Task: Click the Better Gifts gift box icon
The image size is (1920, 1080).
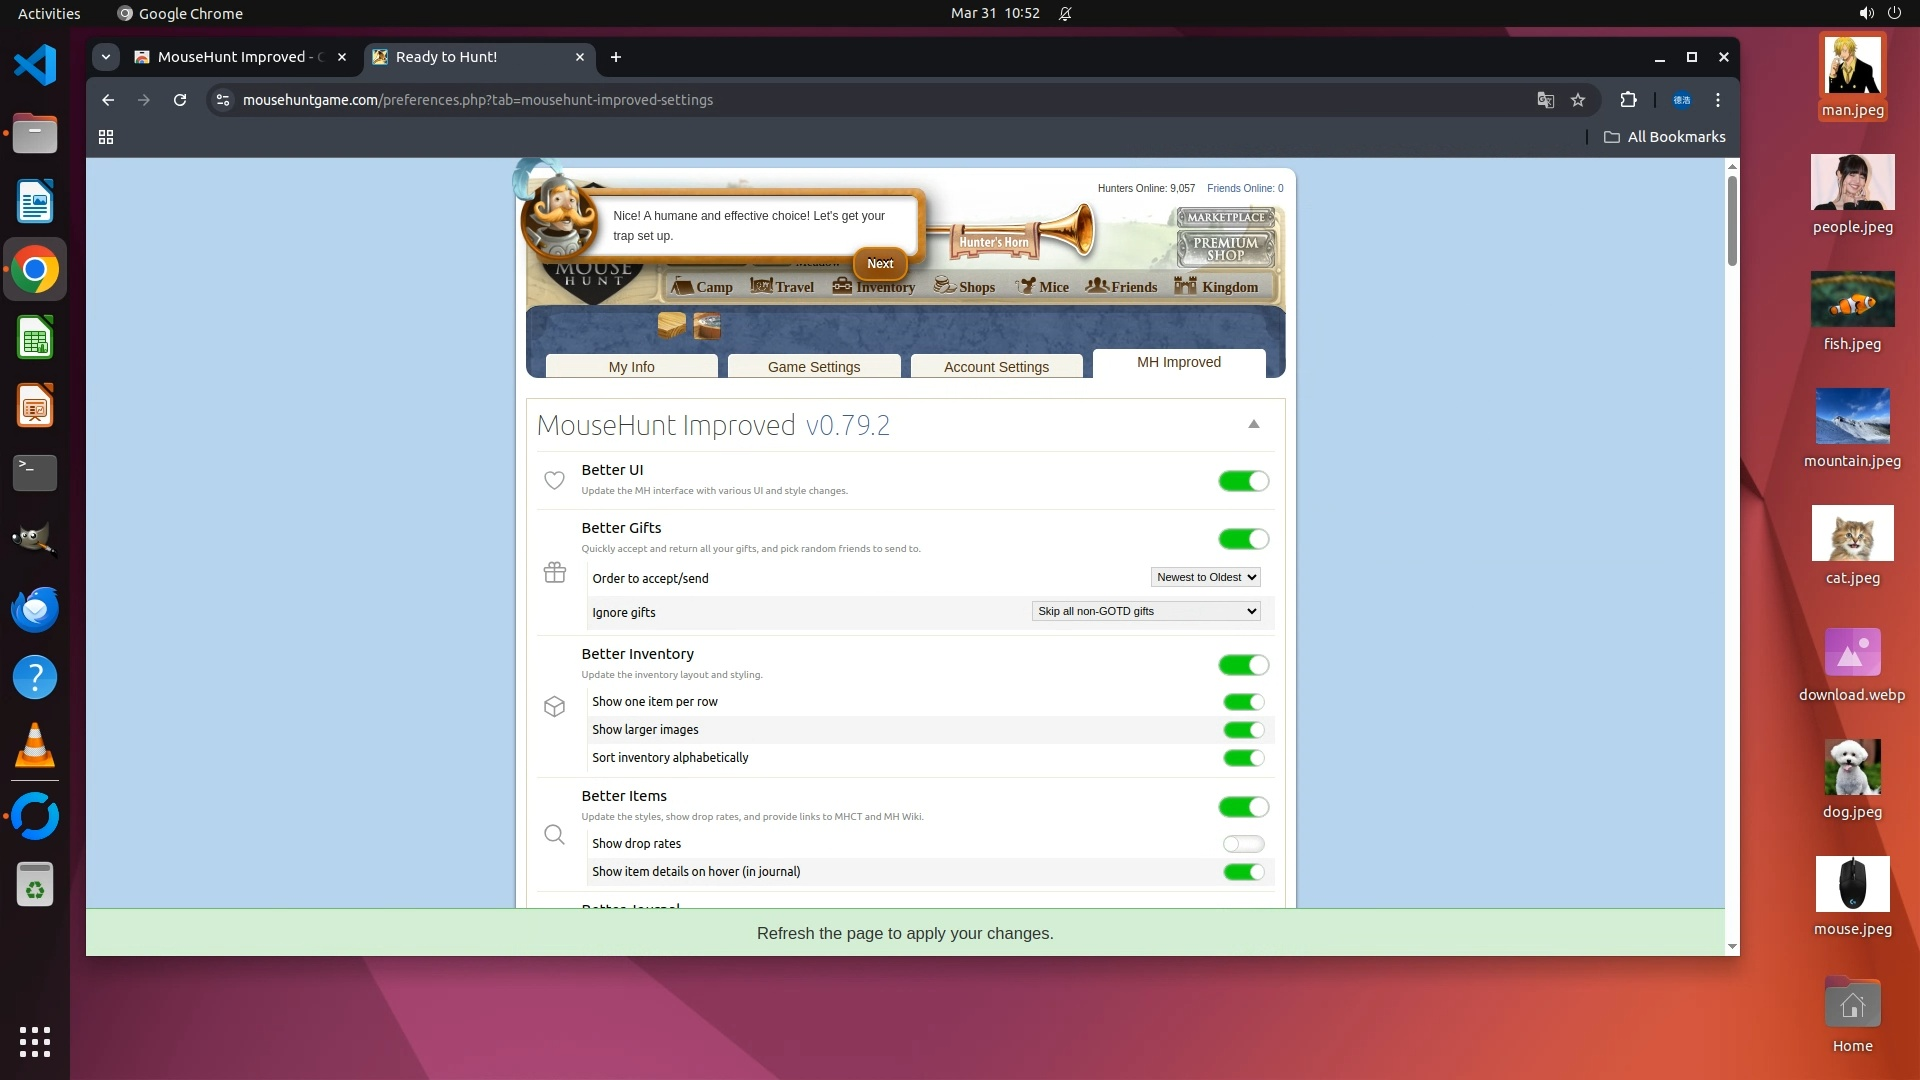Action: [554, 572]
